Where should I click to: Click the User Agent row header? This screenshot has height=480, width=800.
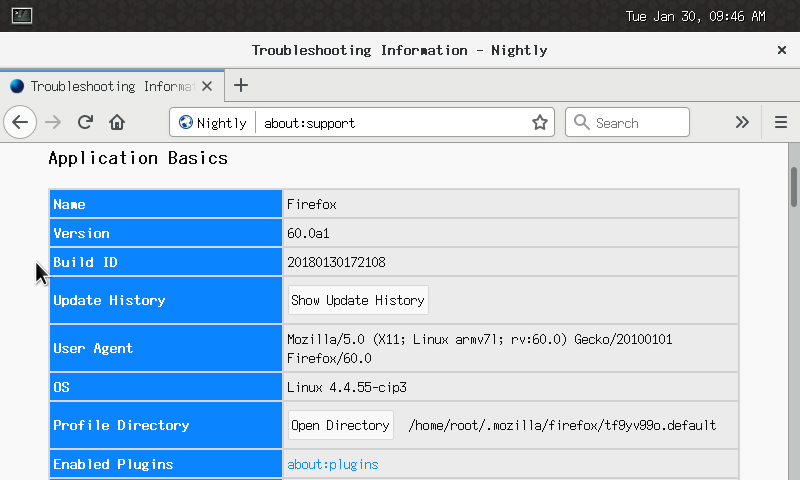(166, 348)
